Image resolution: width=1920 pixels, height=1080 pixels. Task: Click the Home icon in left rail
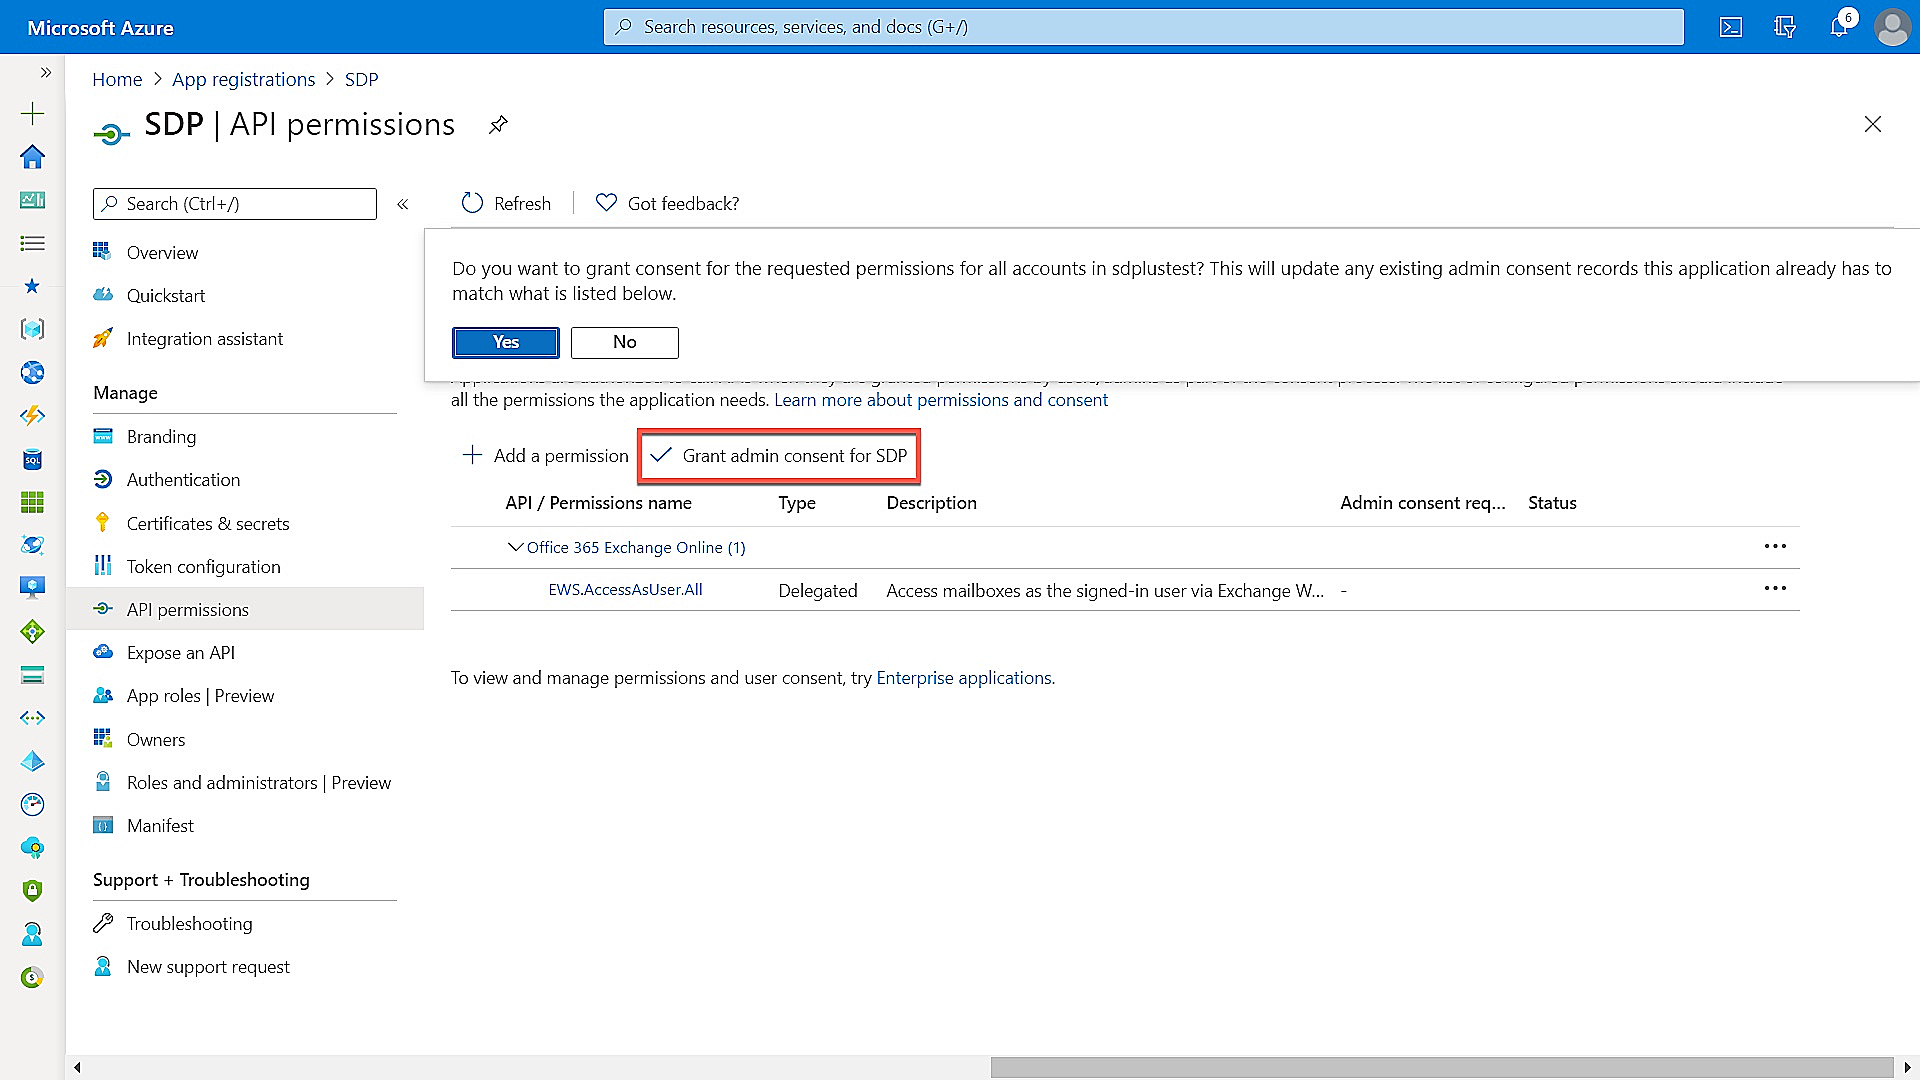click(32, 157)
